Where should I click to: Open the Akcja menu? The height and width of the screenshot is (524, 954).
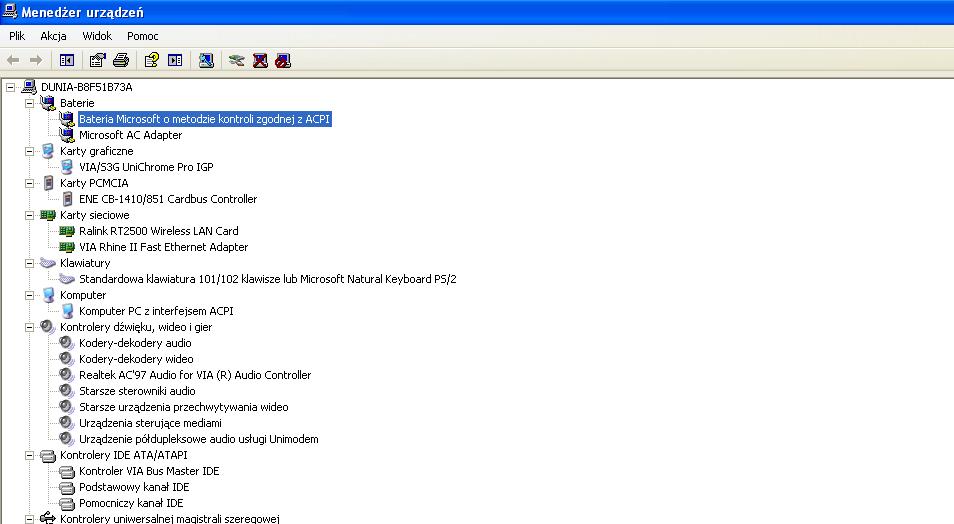point(54,36)
